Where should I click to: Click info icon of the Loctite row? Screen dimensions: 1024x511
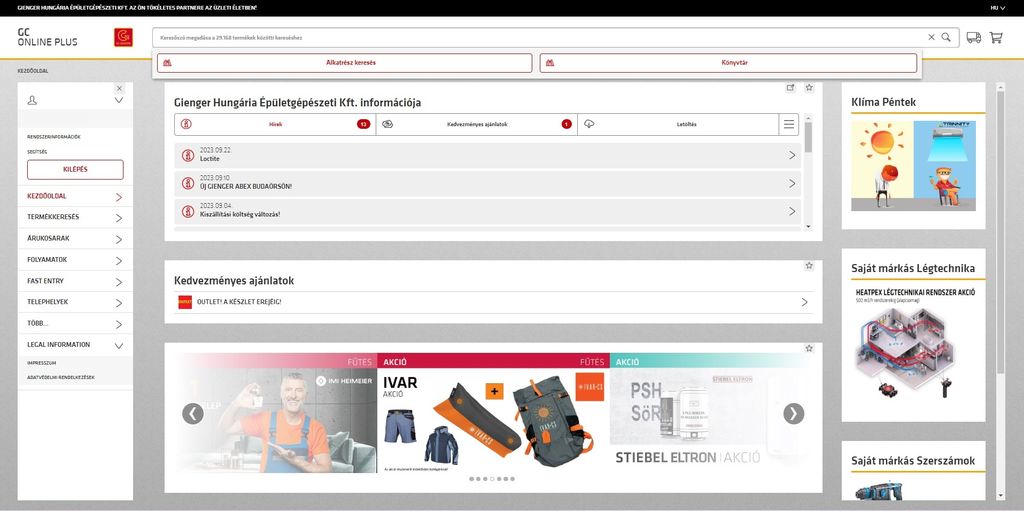pyautogui.click(x=188, y=156)
